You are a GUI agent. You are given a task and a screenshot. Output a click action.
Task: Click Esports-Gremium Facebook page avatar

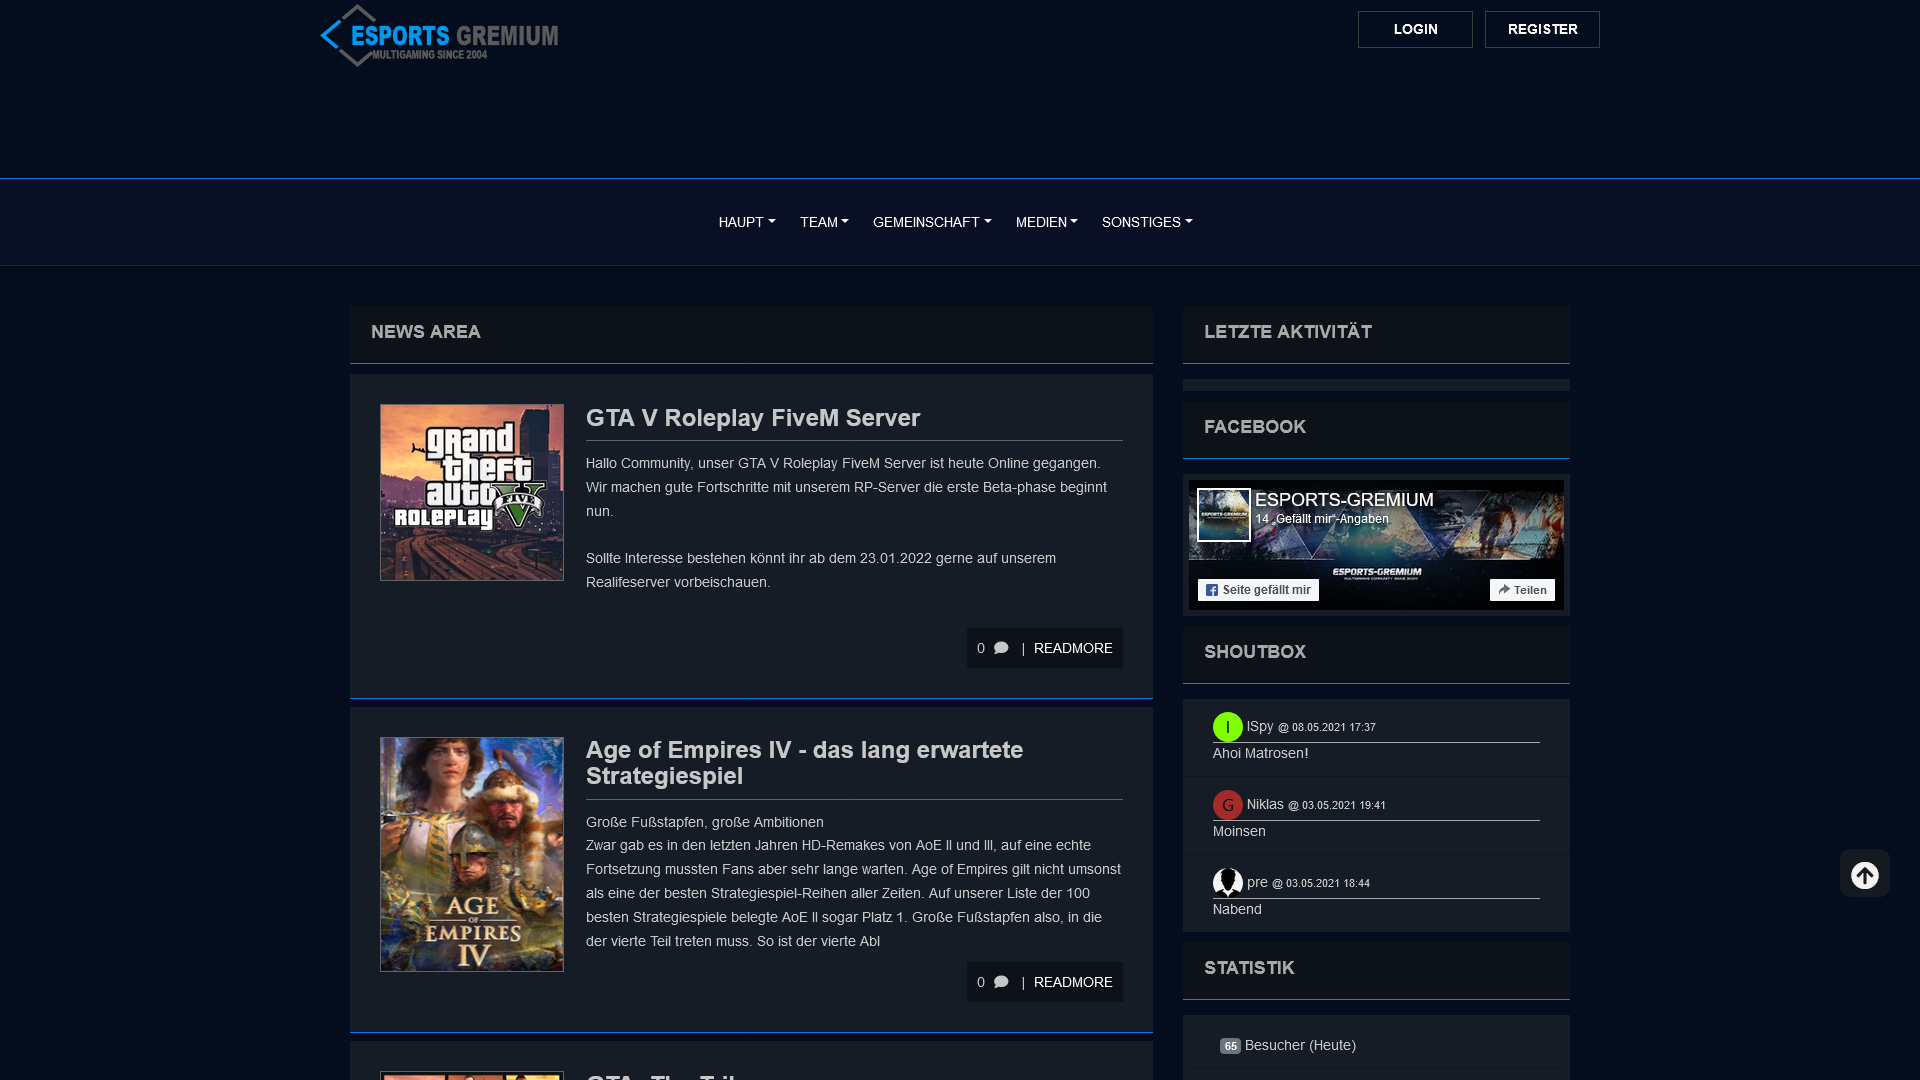1224,515
